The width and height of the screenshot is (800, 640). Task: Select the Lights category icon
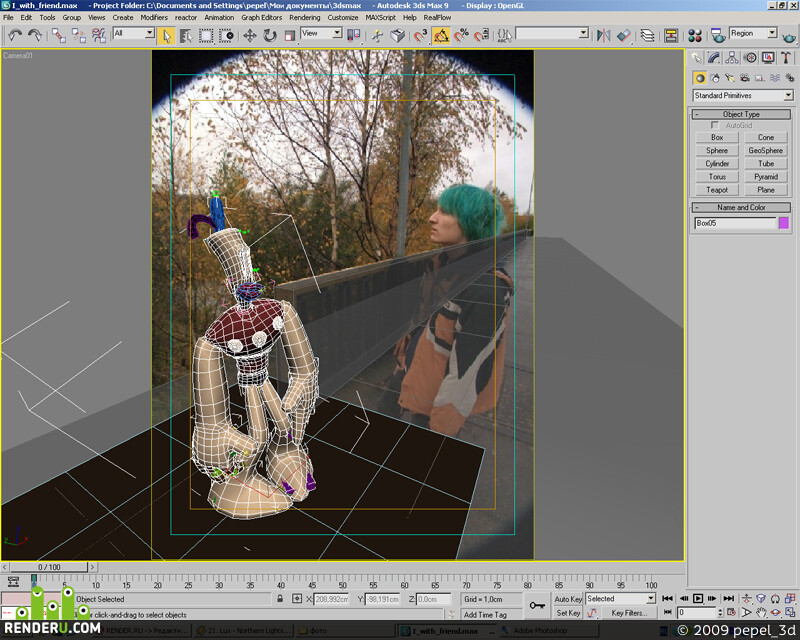[x=730, y=78]
